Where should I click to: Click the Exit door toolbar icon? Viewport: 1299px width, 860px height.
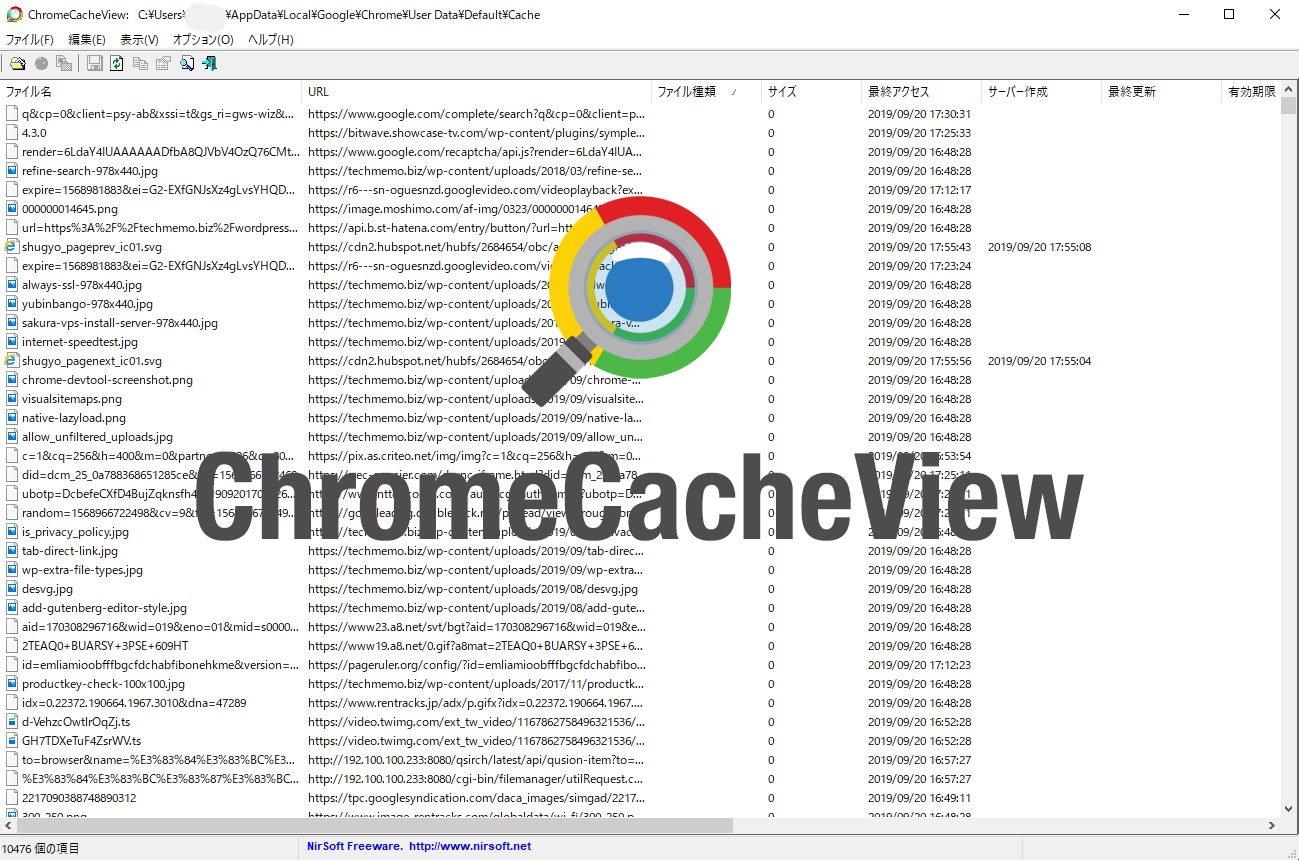point(209,64)
